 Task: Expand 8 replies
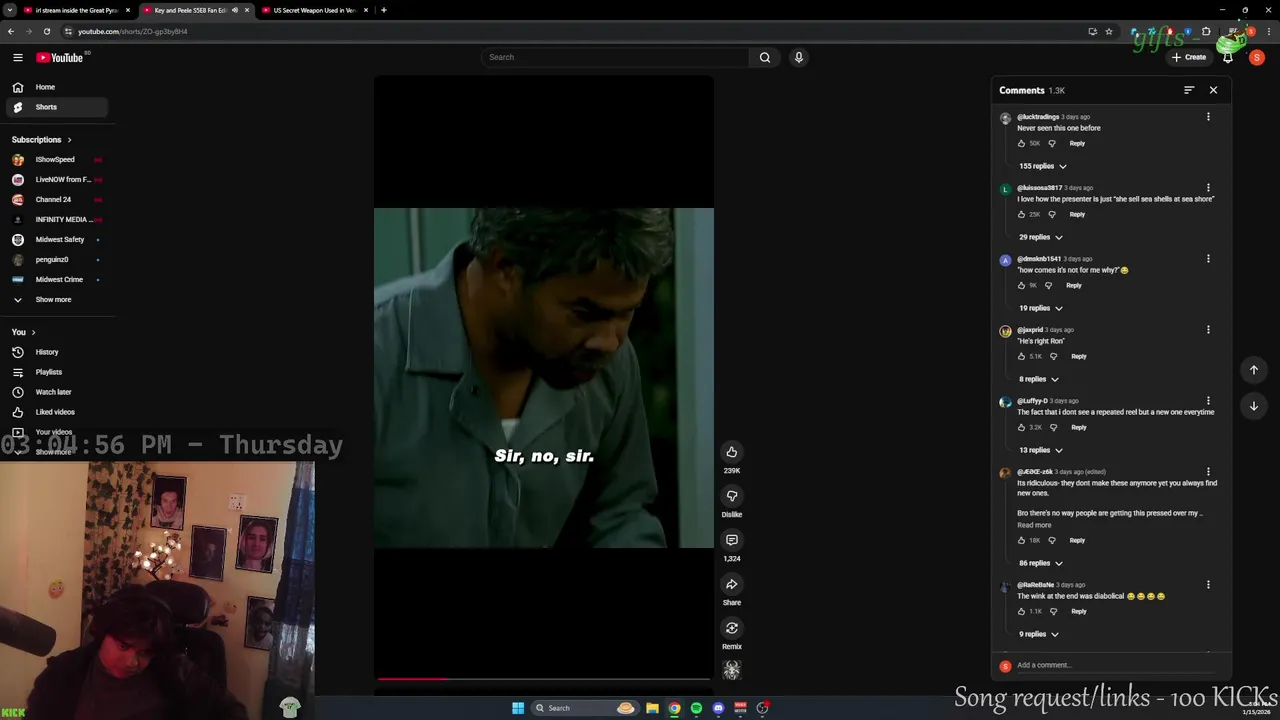[x=1038, y=379]
